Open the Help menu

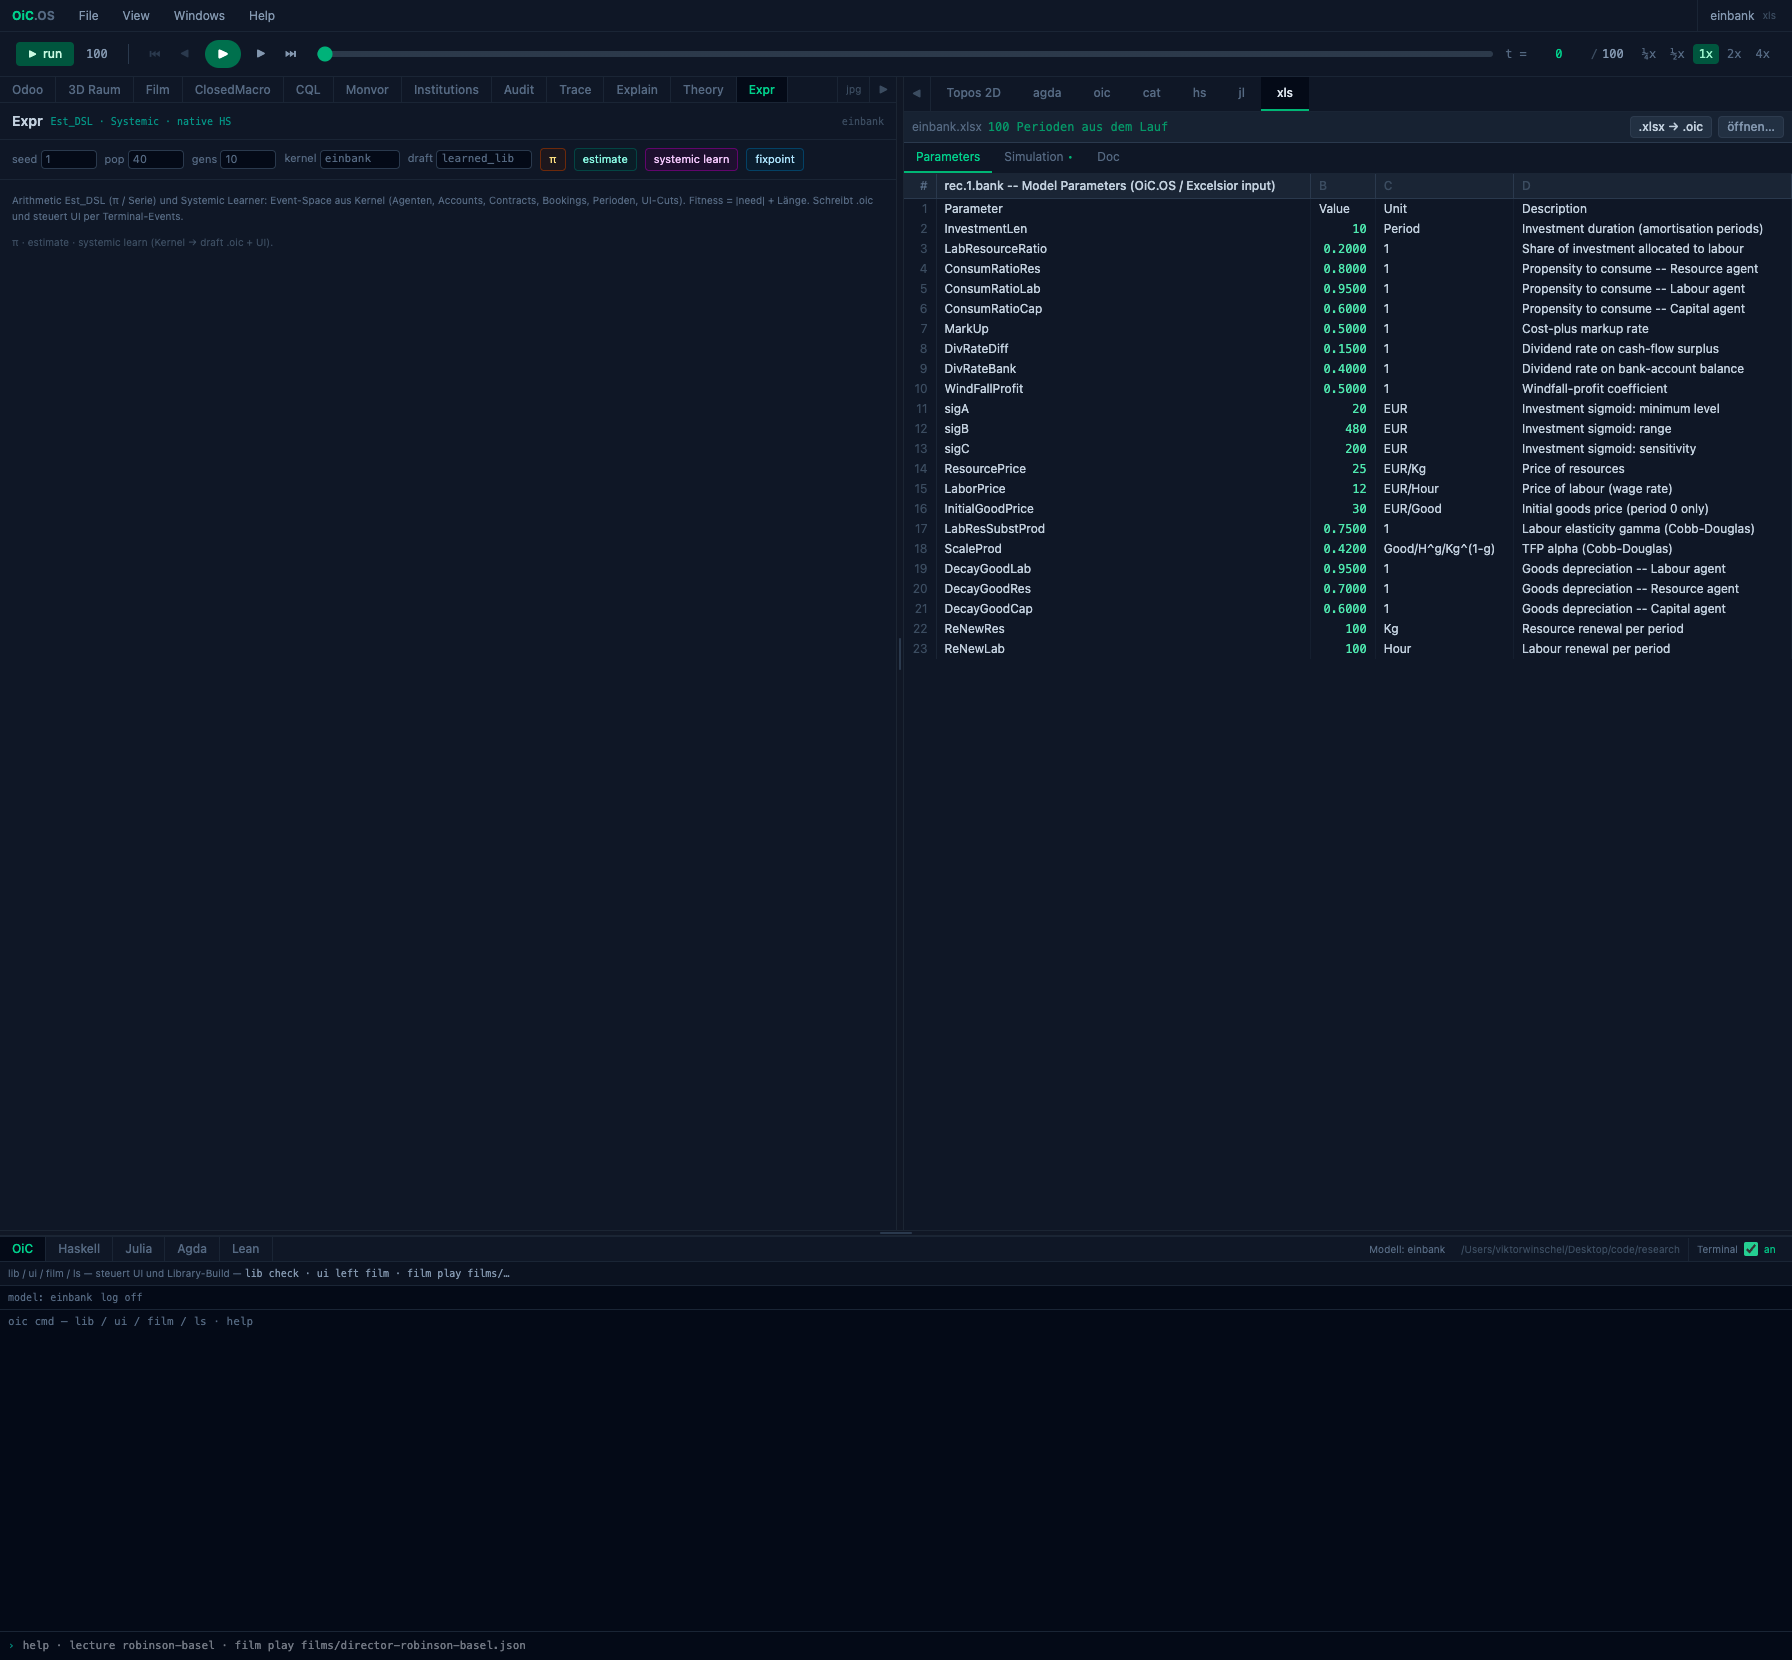click(262, 16)
